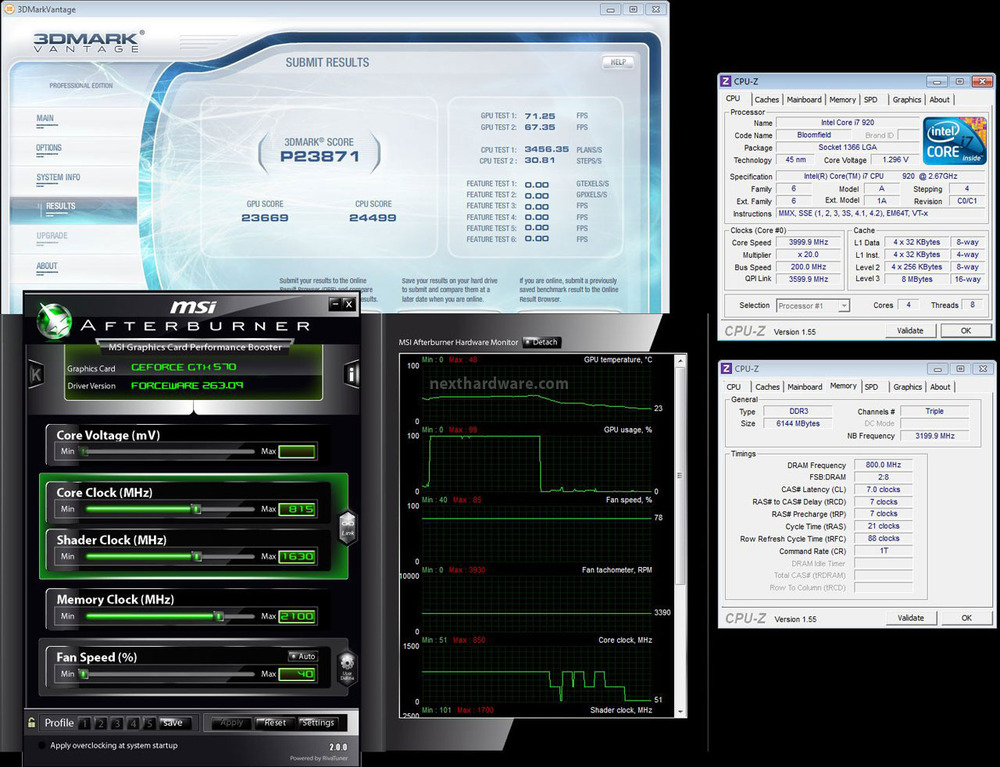This screenshot has height=767, width=1000.
Task: Switch to About tab in lower CPU-Z window
Action: pos(939,387)
